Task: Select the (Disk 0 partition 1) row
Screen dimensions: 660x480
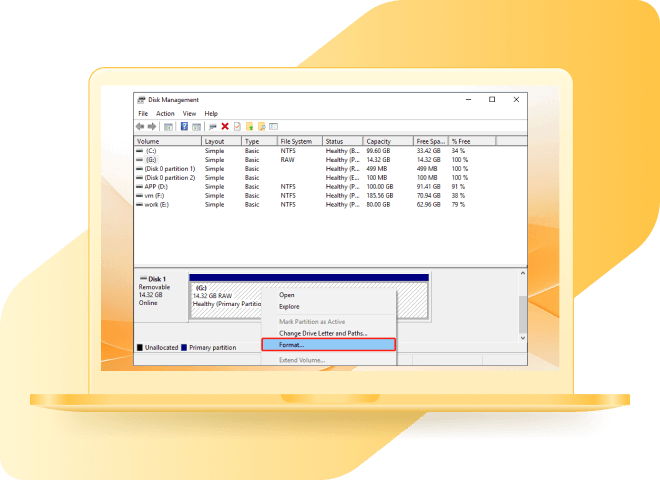Action: coord(330,168)
